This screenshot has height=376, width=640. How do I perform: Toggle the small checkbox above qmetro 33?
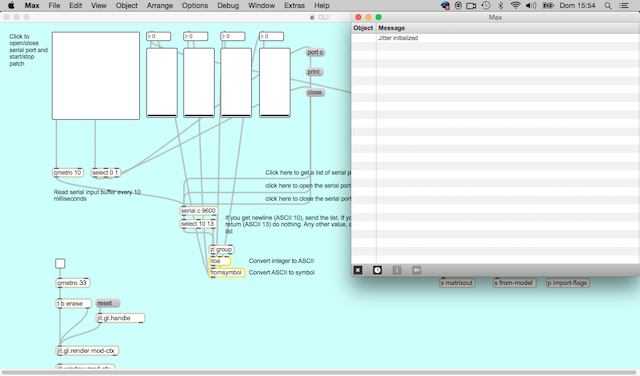[x=60, y=263]
